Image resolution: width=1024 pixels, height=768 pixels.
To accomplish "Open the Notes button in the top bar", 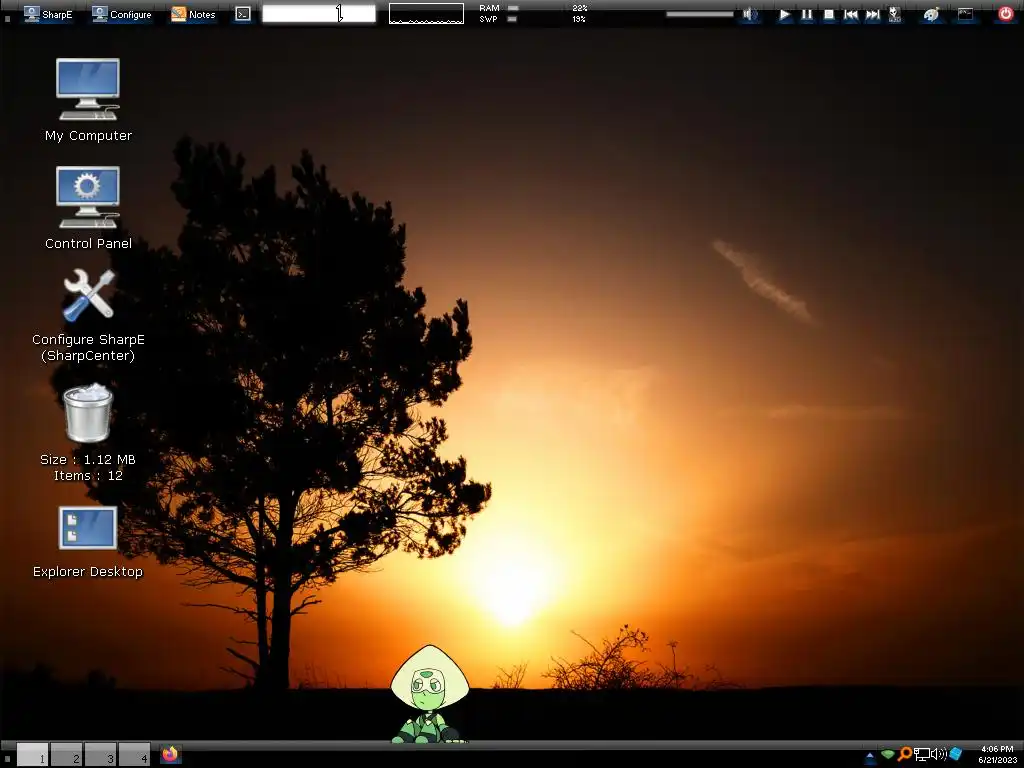I will click(193, 14).
